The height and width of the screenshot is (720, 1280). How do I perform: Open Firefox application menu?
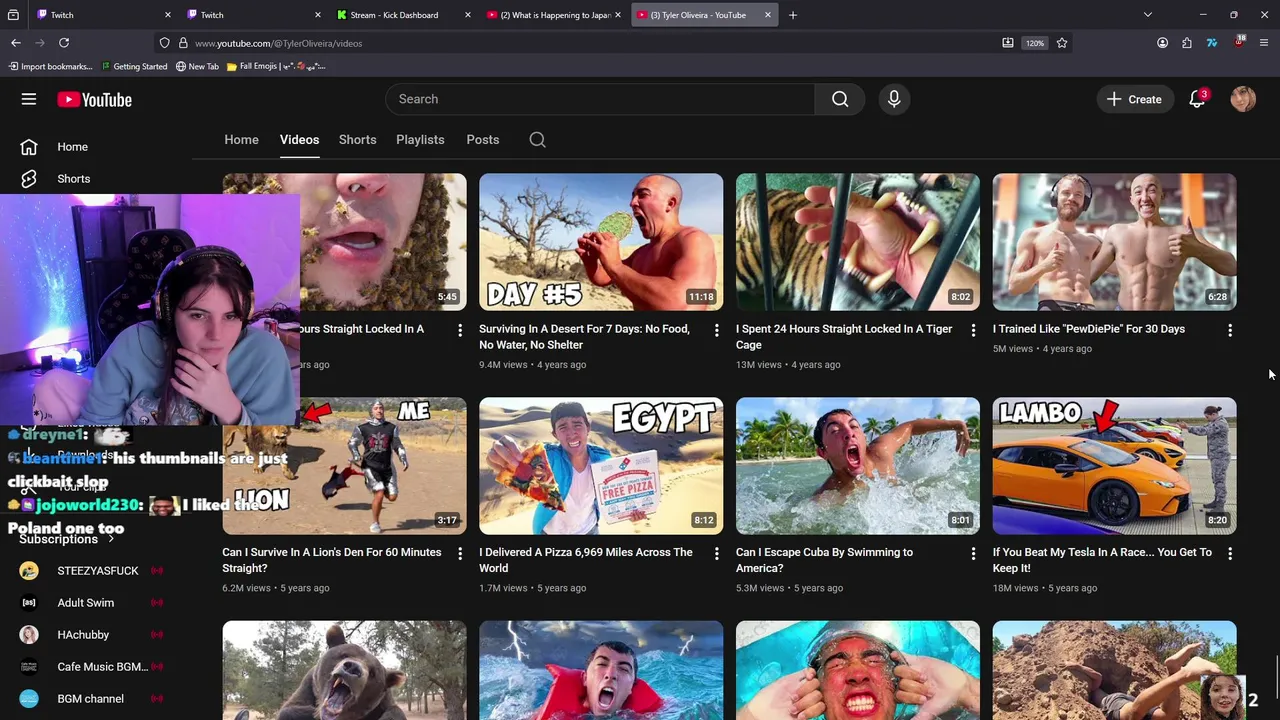pyautogui.click(x=1264, y=43)
